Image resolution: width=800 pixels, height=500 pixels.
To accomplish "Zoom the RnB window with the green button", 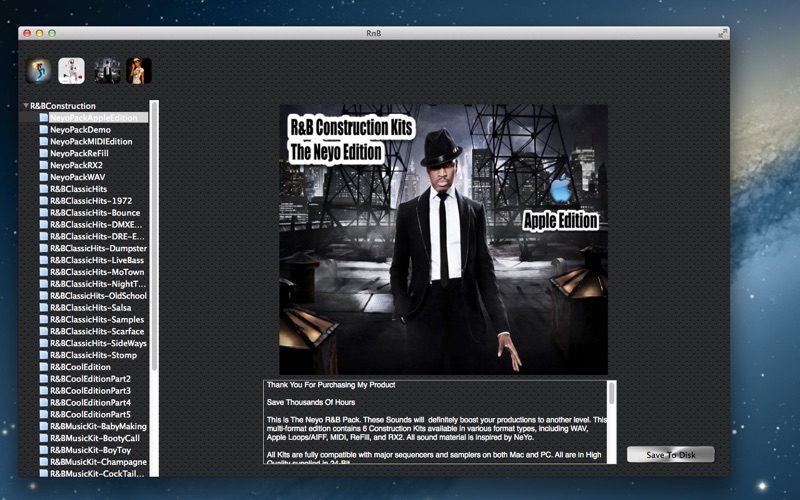I will click(52, 33).
